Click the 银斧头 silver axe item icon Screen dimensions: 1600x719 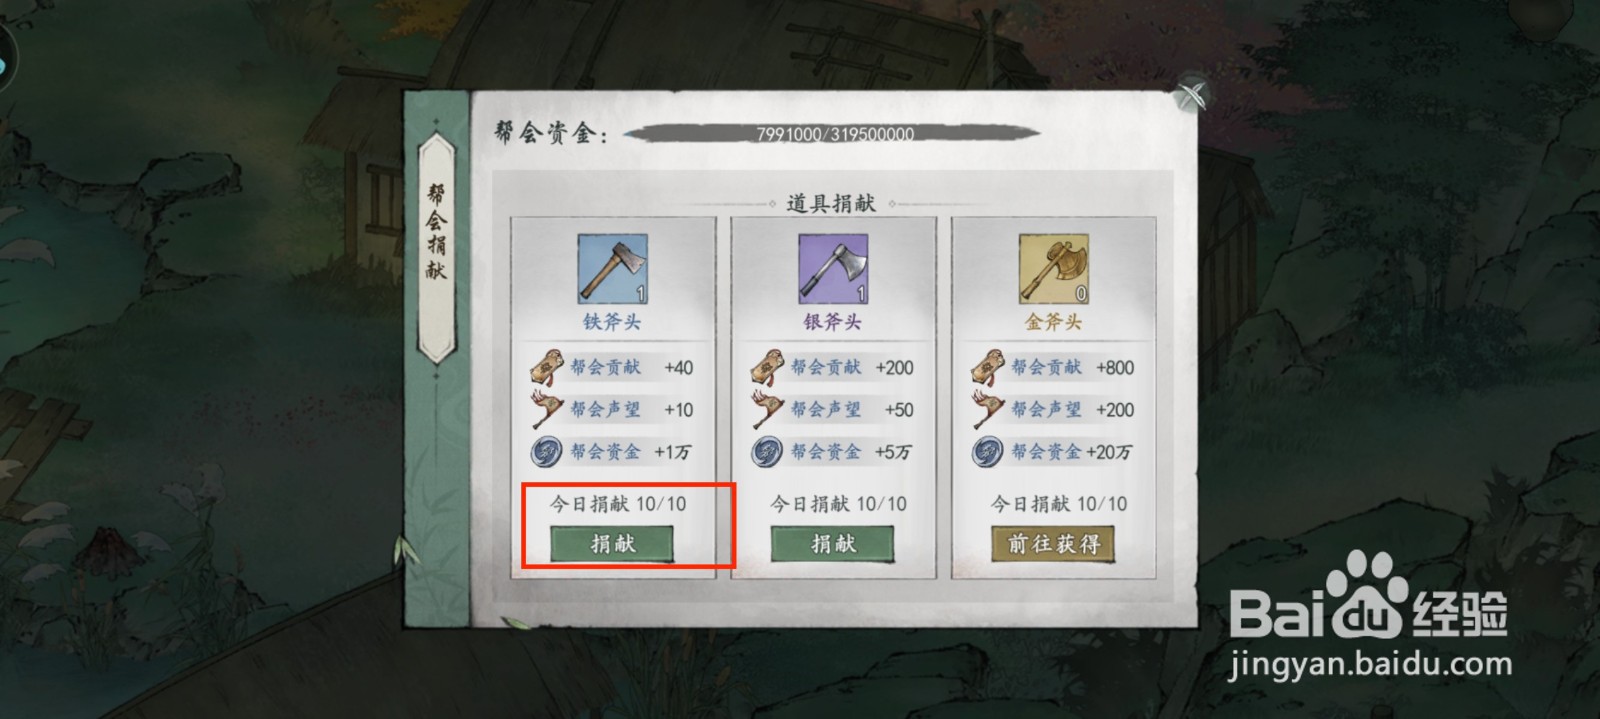[833, 269]
